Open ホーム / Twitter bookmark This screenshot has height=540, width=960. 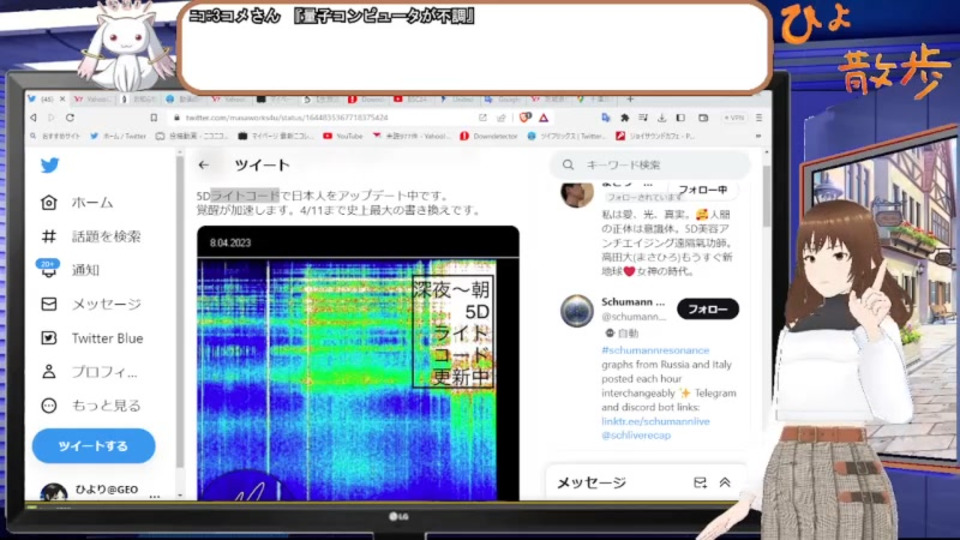point(118,136)
